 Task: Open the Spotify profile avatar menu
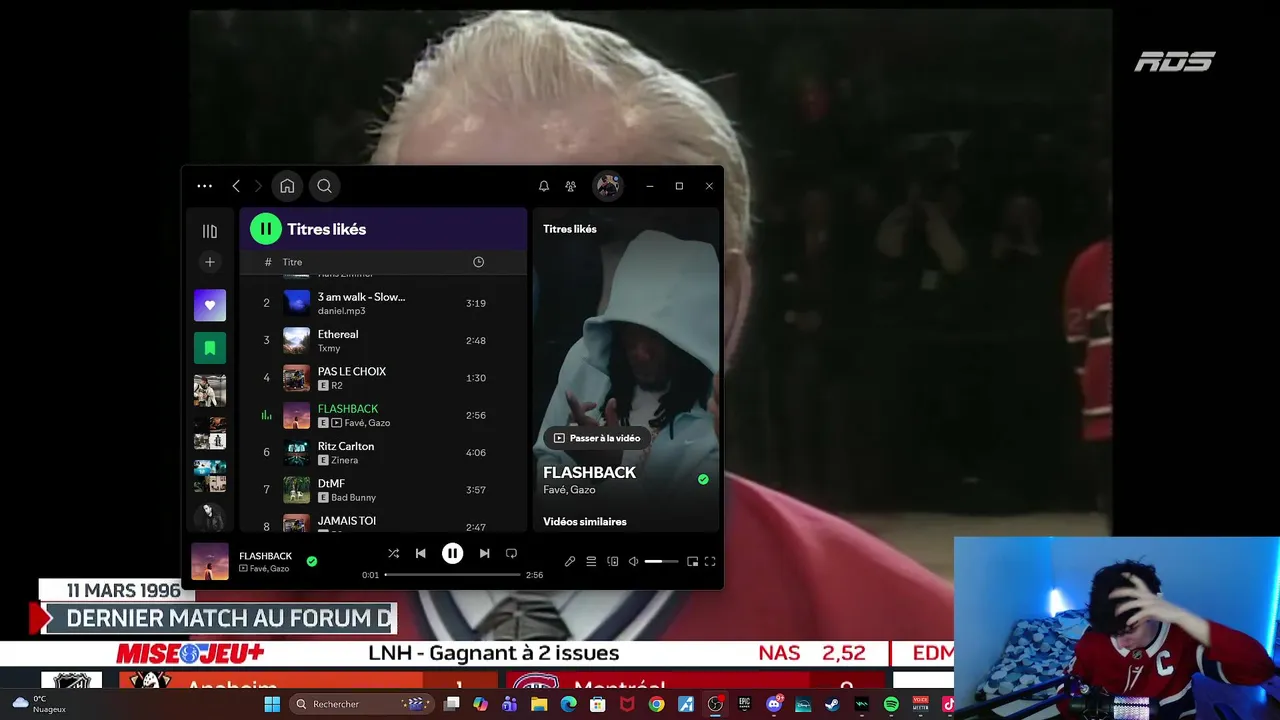pos(608,186)
